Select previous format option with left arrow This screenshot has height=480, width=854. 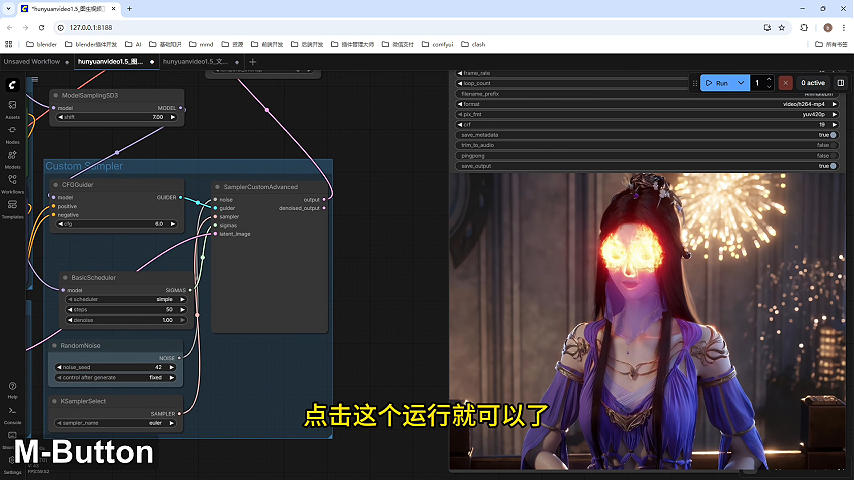tap(460, 104)
